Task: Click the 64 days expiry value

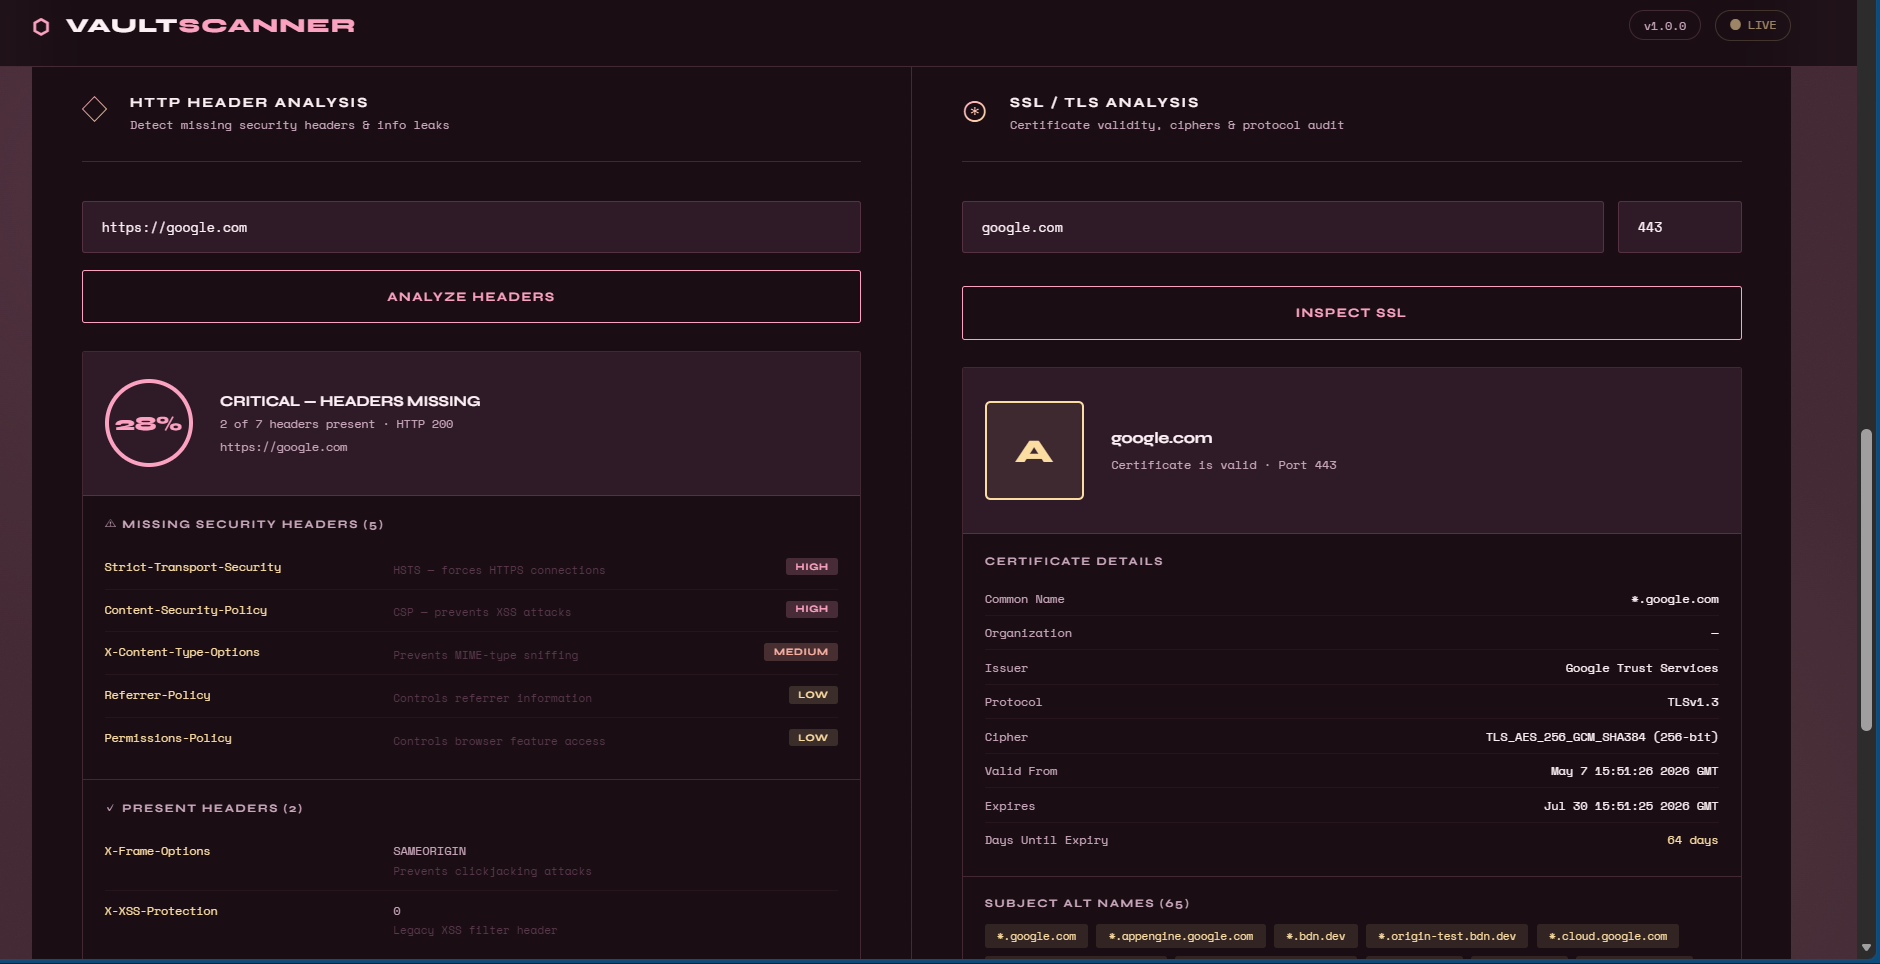Action: click(1693, 840)
